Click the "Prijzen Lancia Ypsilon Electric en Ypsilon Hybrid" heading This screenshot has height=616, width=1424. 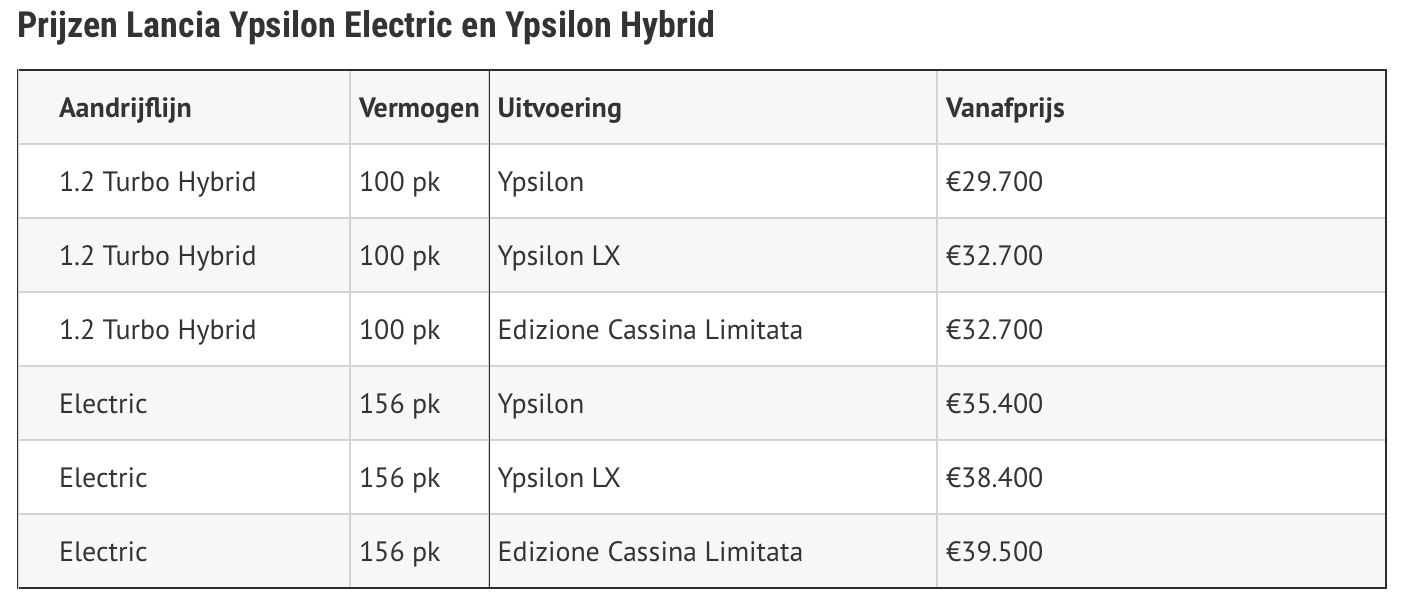pyautogui.click(x=366, y=25)
